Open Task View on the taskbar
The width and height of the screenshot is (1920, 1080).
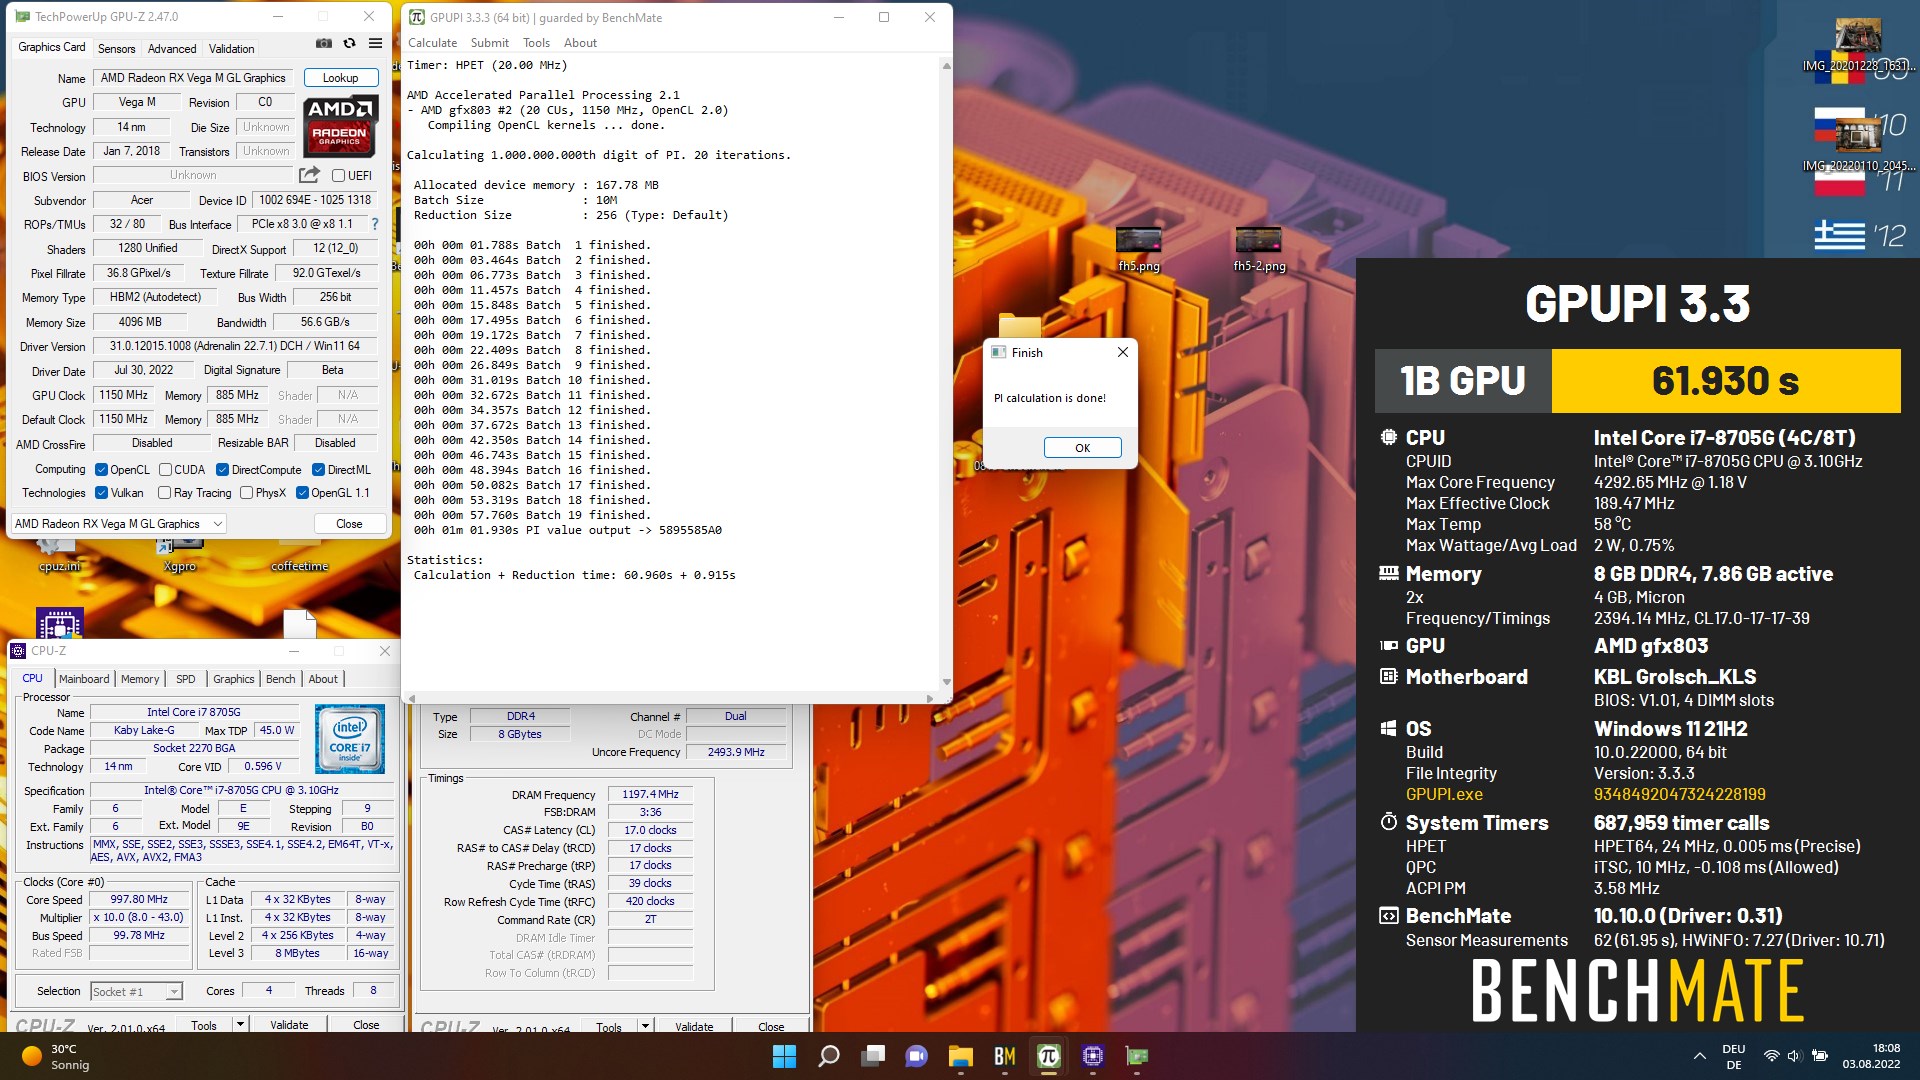coord(873,1056)
